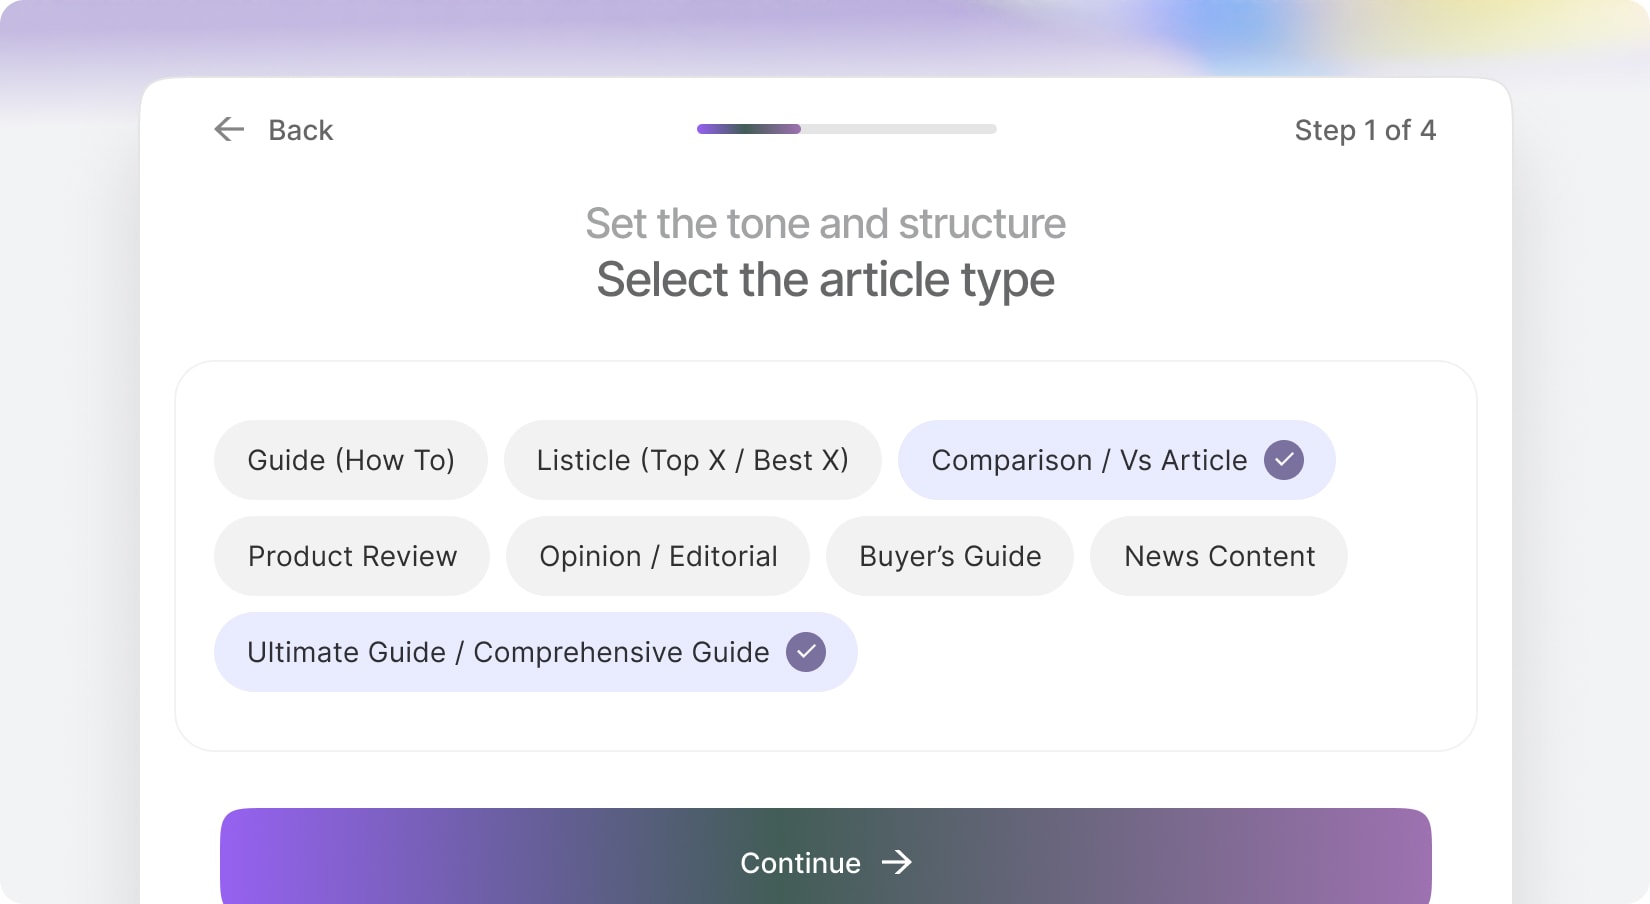
Task: Select Opinion / Editorial chip
Action: (658, 556)
